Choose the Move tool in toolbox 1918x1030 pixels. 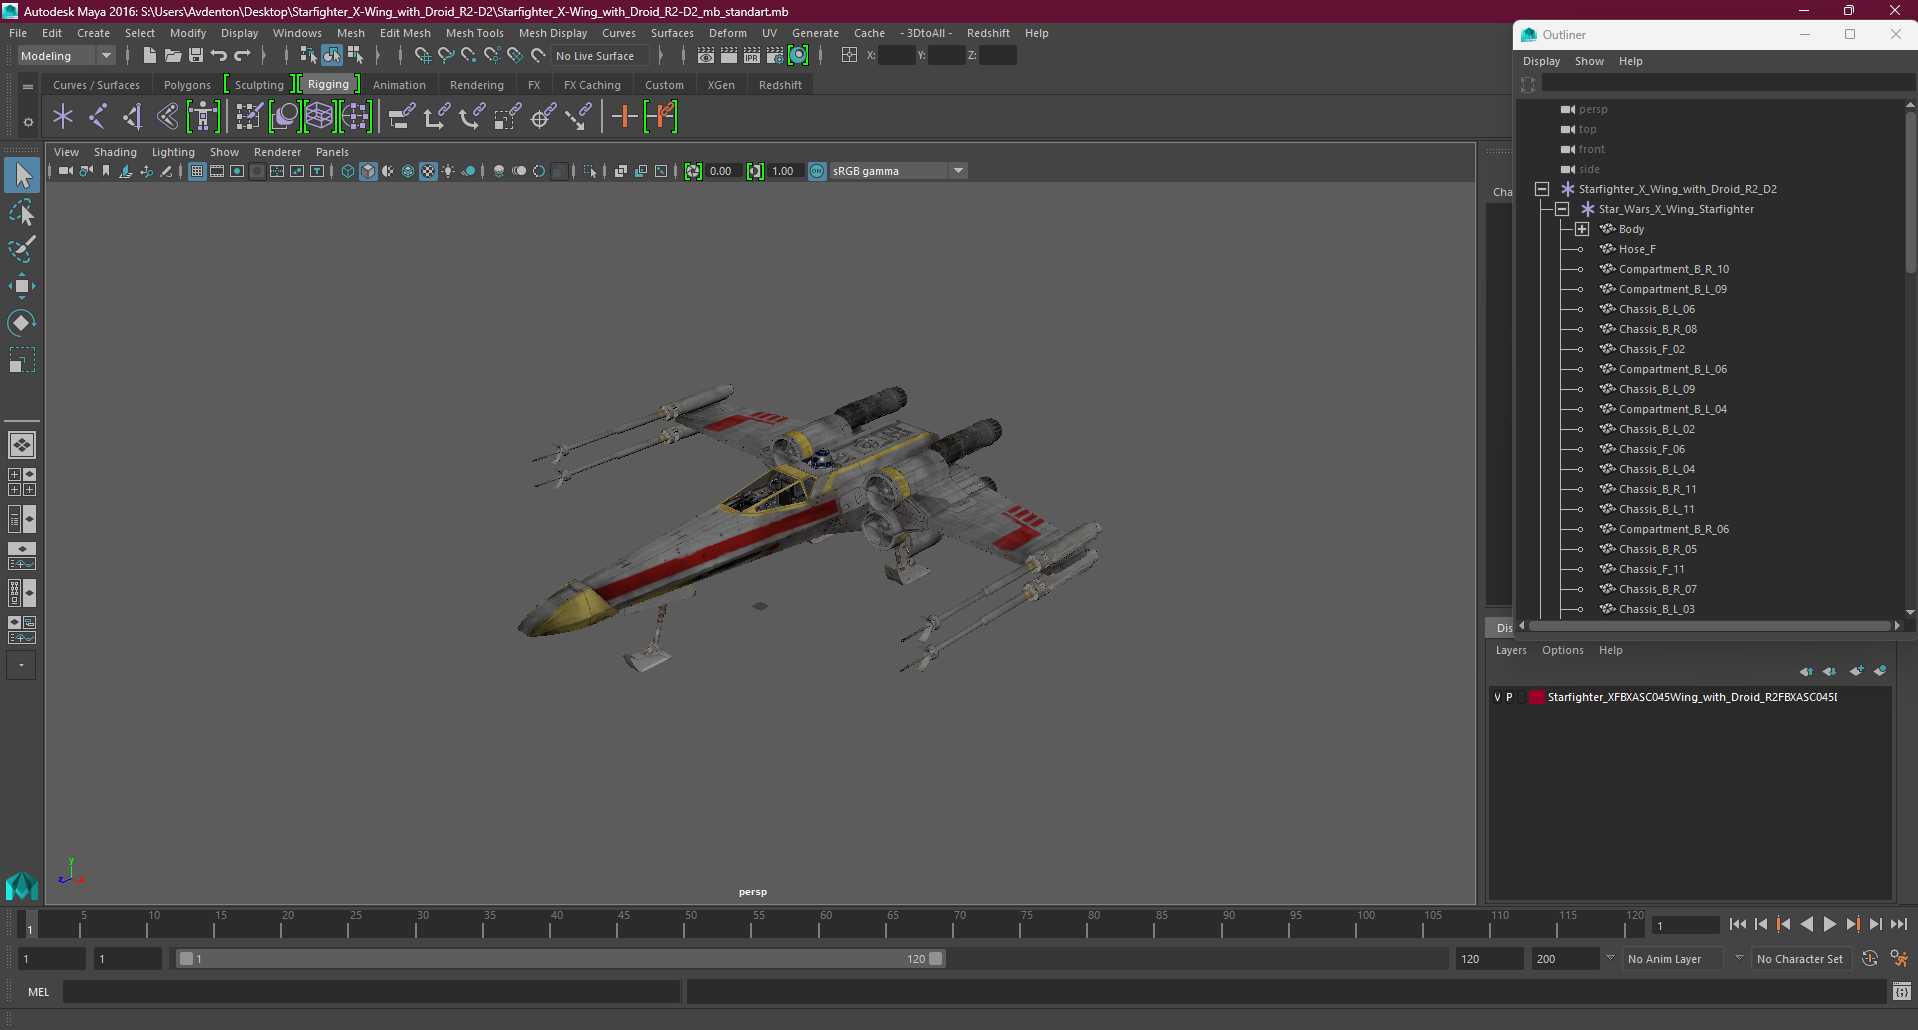pyautogui.click(x=22, y=286)
